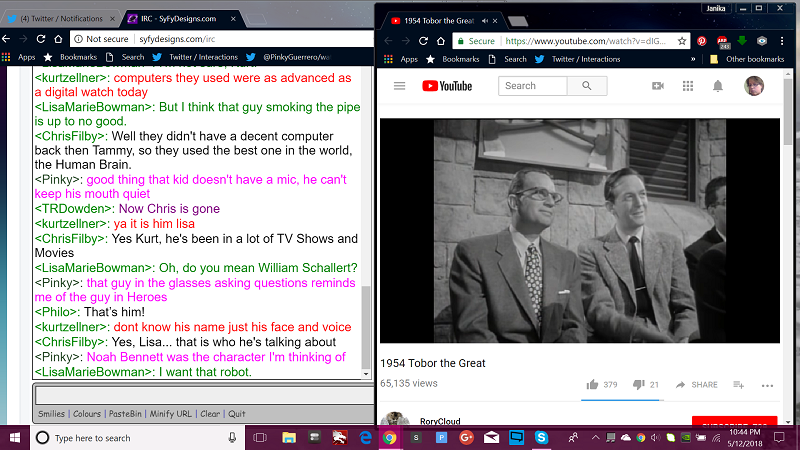Screen dimensions: 800x450
Task: Open Colours in IRC chat toolbar
Action: pos(87,414)
